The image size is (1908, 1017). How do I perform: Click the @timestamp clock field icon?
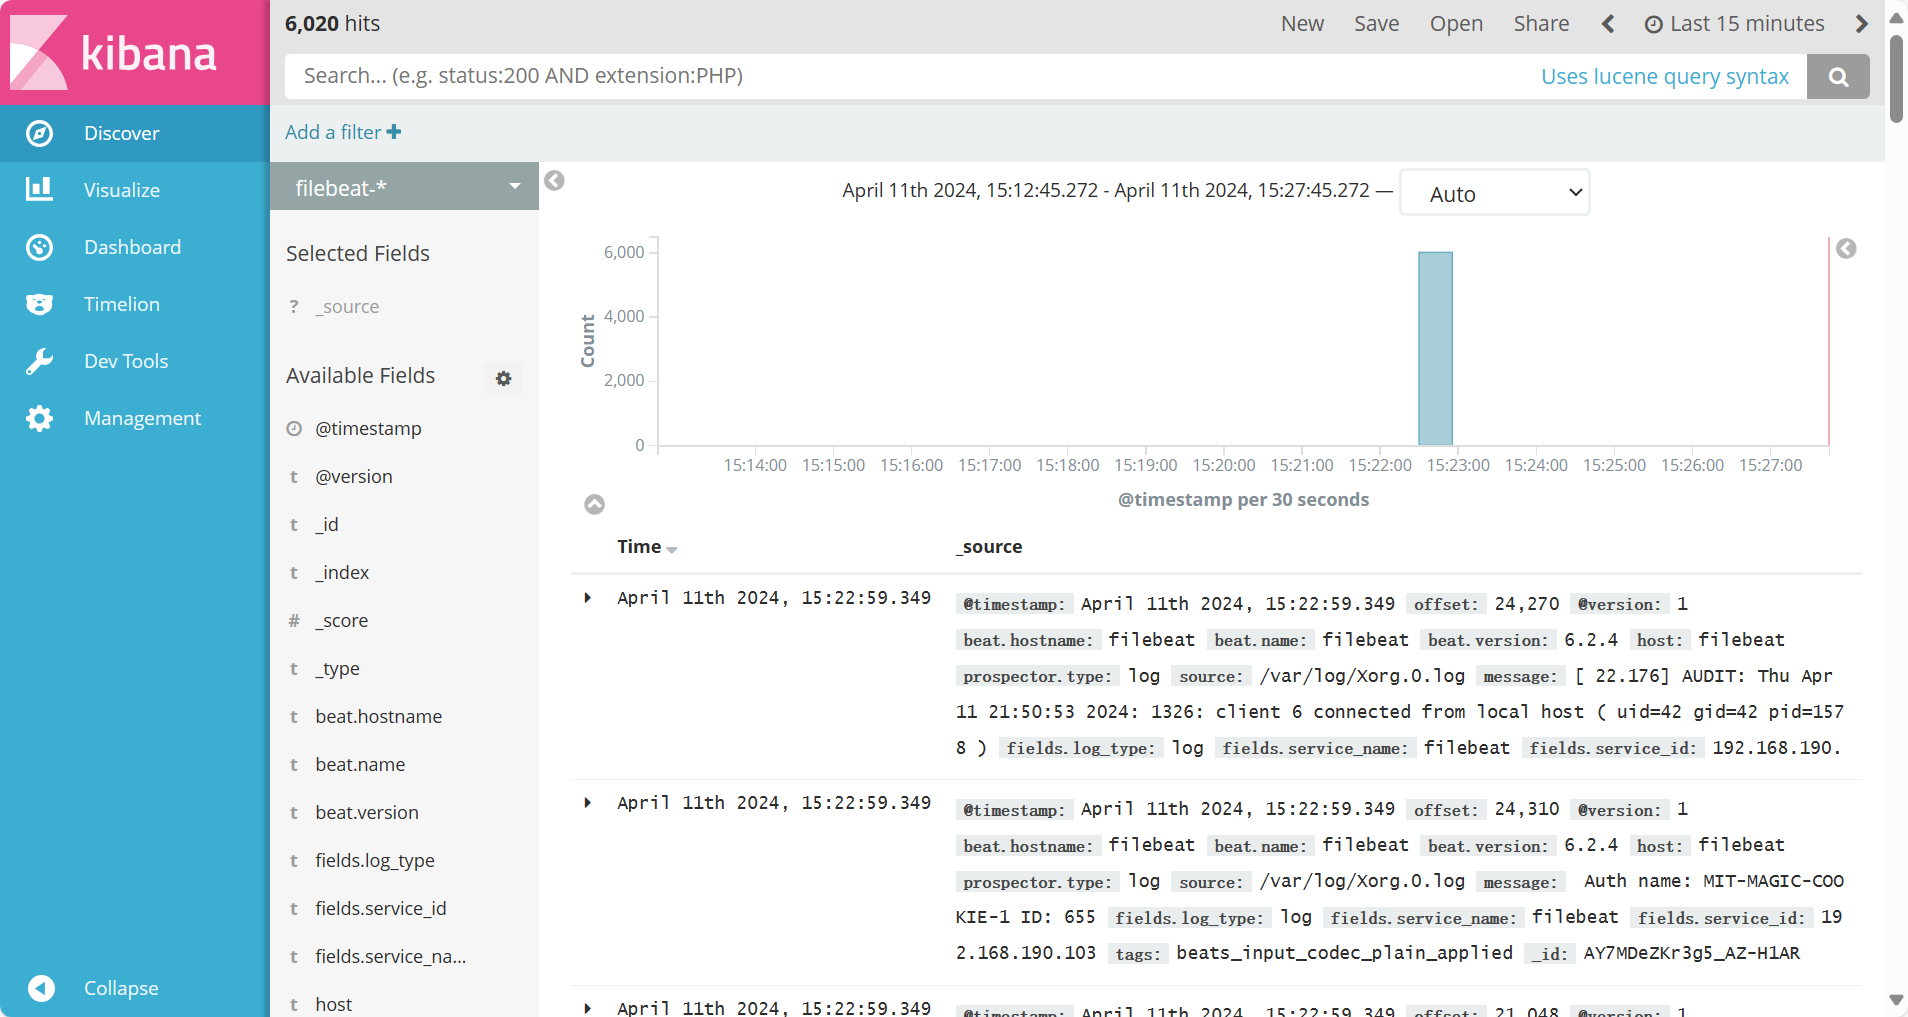(x=294, y=428)
